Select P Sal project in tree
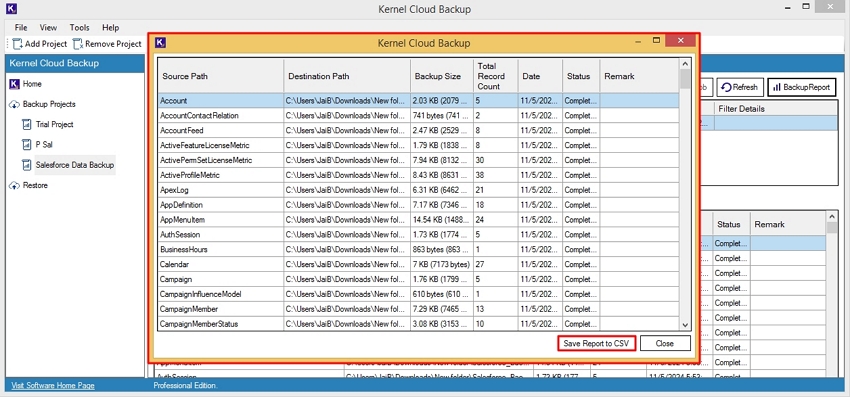The height and width of the screenshot is (397, 850). pos(44,145)
